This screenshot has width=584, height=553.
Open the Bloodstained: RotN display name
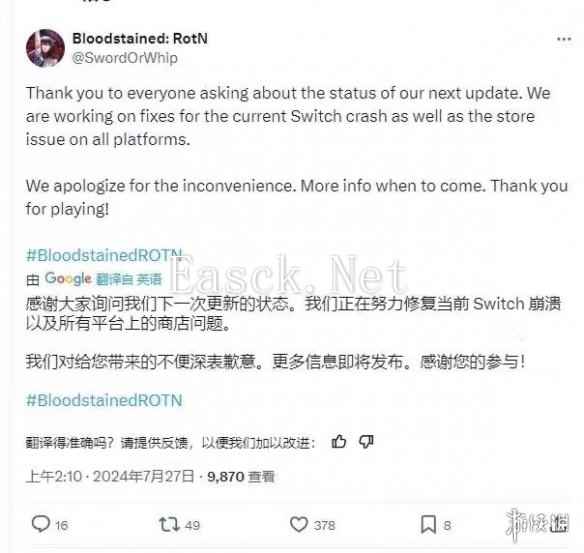pyautogui.click(x=140, y=38)
